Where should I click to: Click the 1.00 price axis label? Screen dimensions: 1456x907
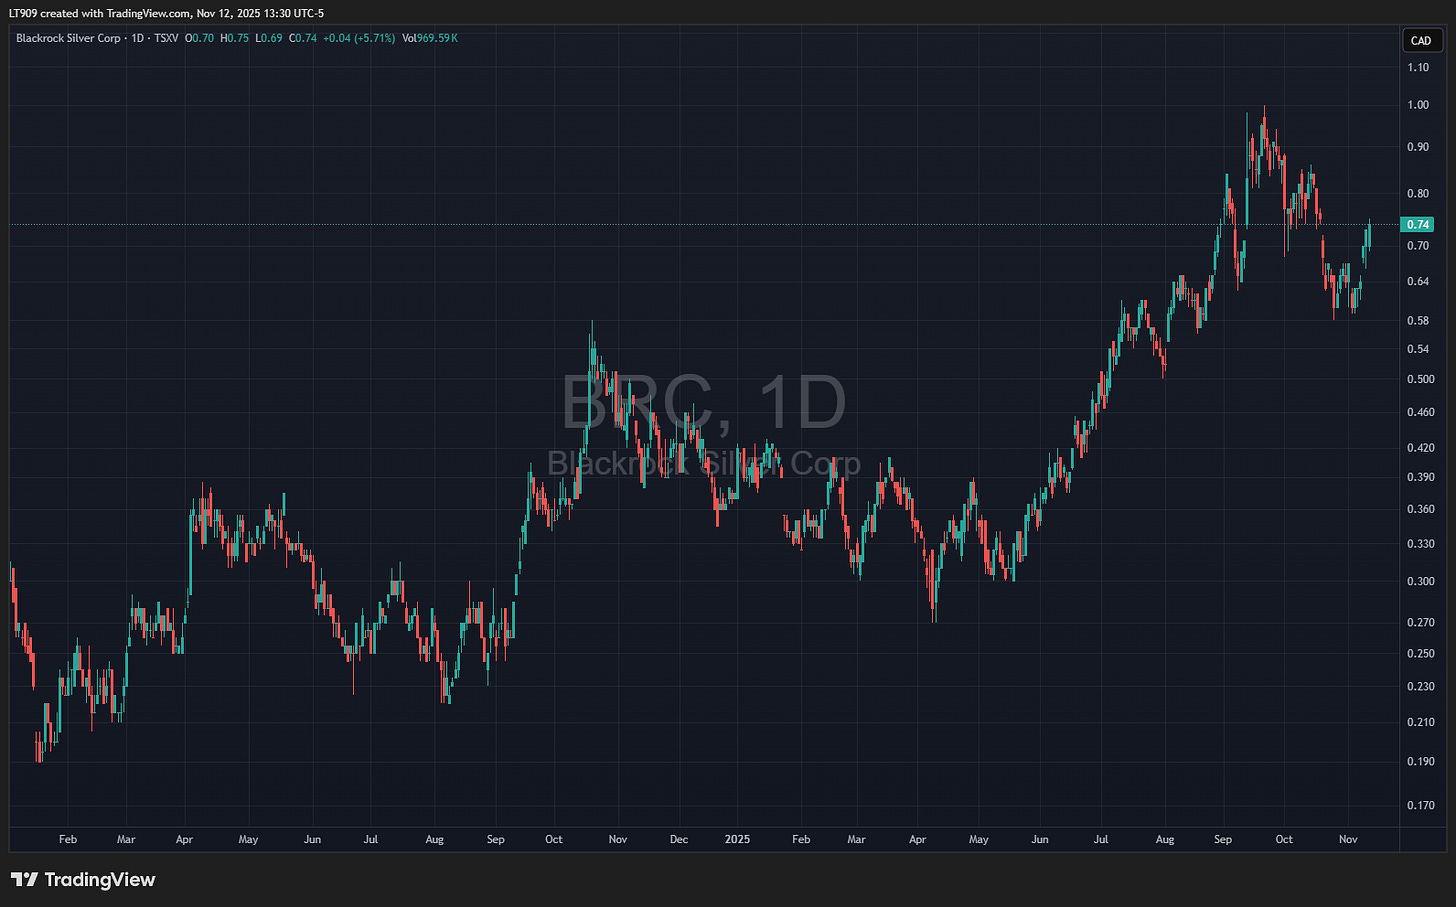[x=1418, y=105]
